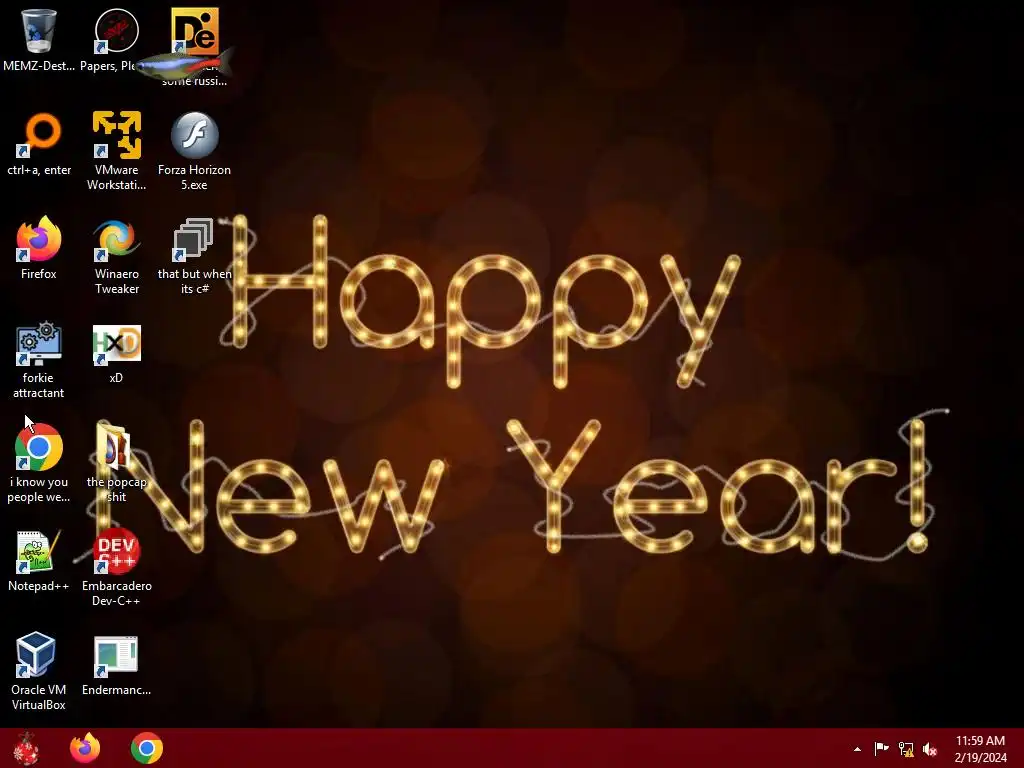1024x768 pixels.
Task: Open the clock showing 11:59 AM
Action: coord(980,741)
